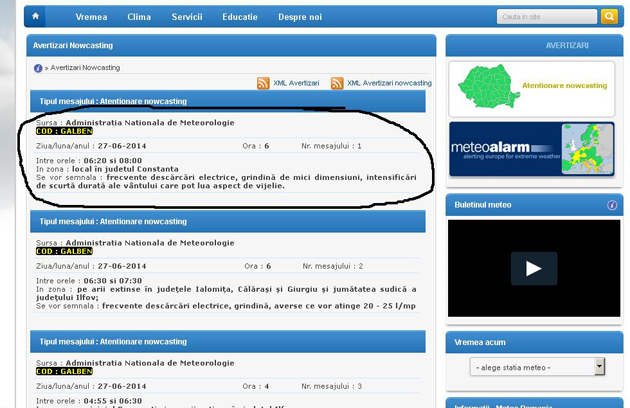
Task: Open the Educatie menu
Action: click(x=239, y=18)
